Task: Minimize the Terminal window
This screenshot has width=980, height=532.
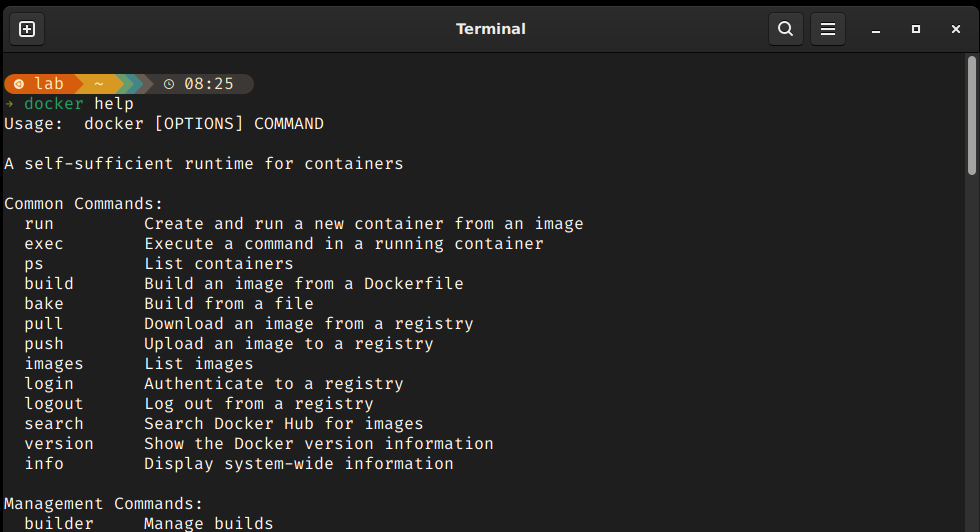Action: [x=876, y=29]
